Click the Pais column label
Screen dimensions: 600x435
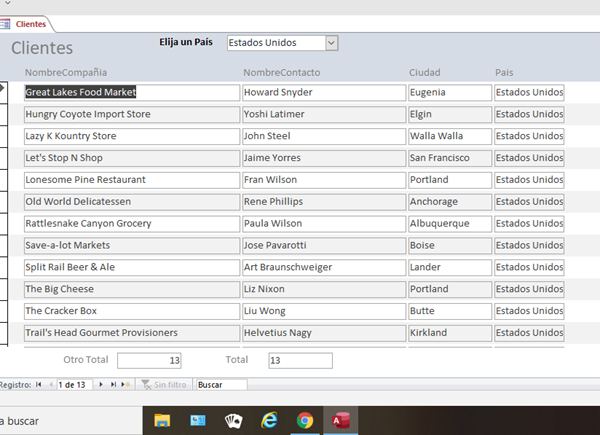[504, 72]
